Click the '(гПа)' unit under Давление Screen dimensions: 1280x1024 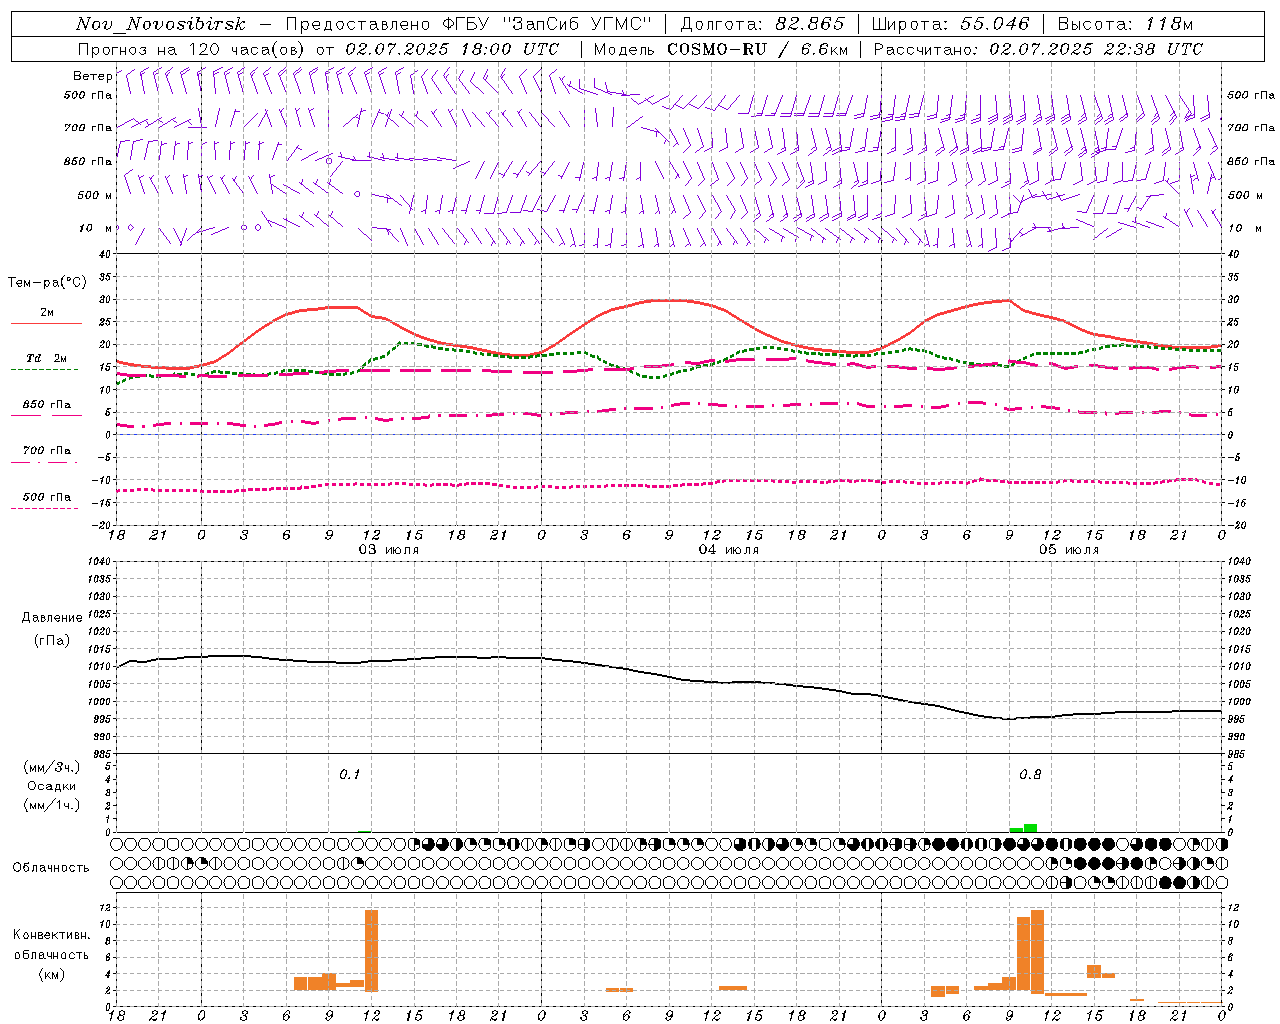(52, 641)
